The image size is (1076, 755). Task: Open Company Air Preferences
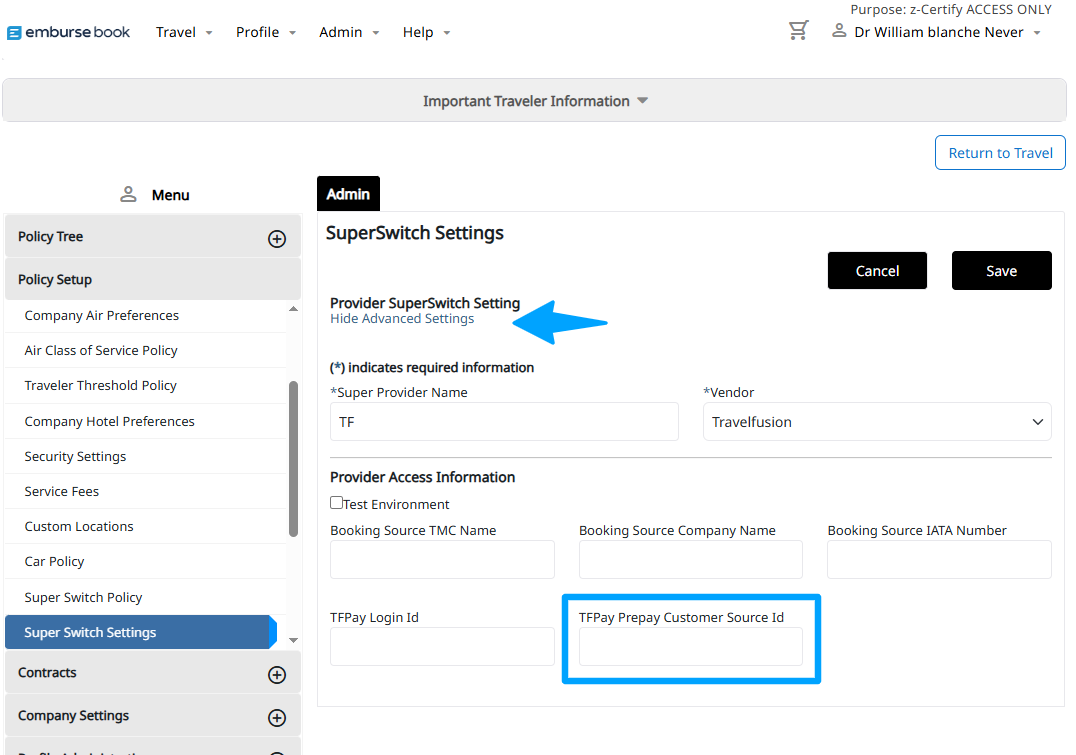click(x=102, y=315)
